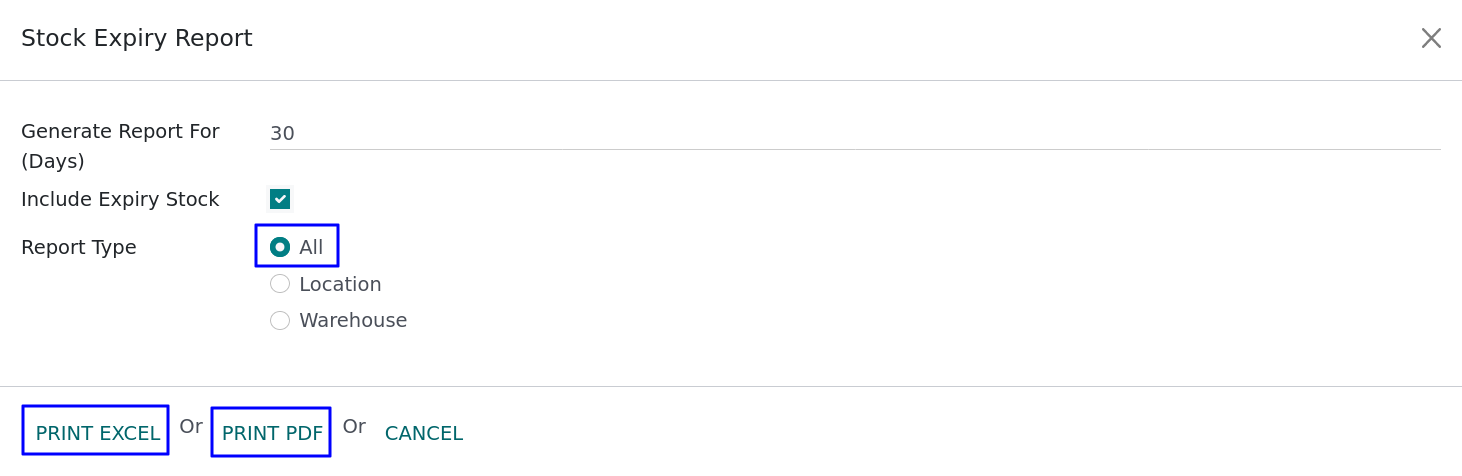Click the Include Expiry Stock label
This screenshot has height=476, width=1462.
[x=120, y=199]
